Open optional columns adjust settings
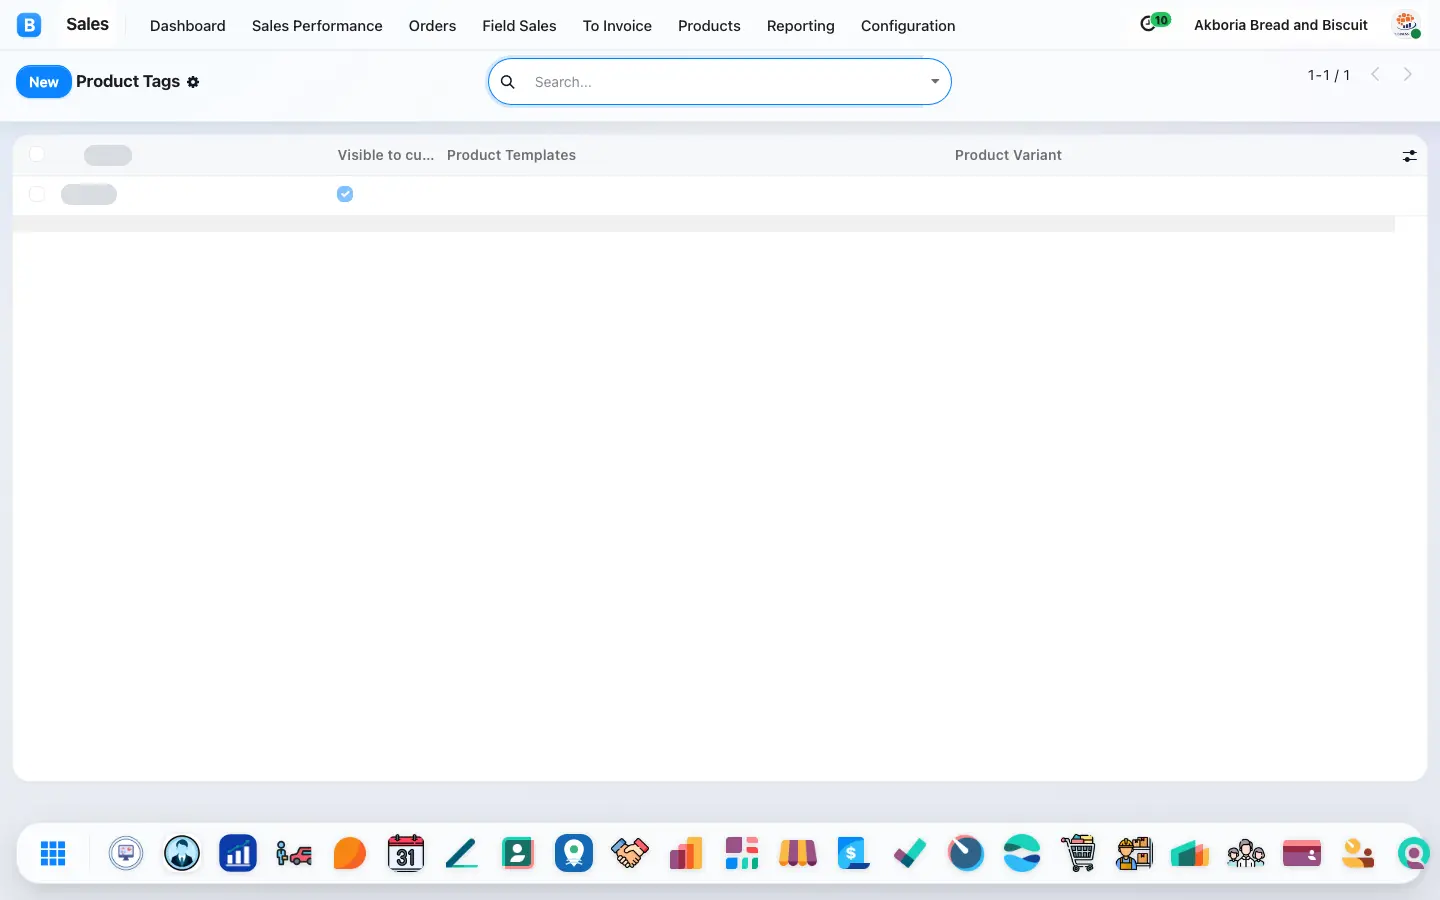This screenshot has height=900, width=1440. [1409, 156]
